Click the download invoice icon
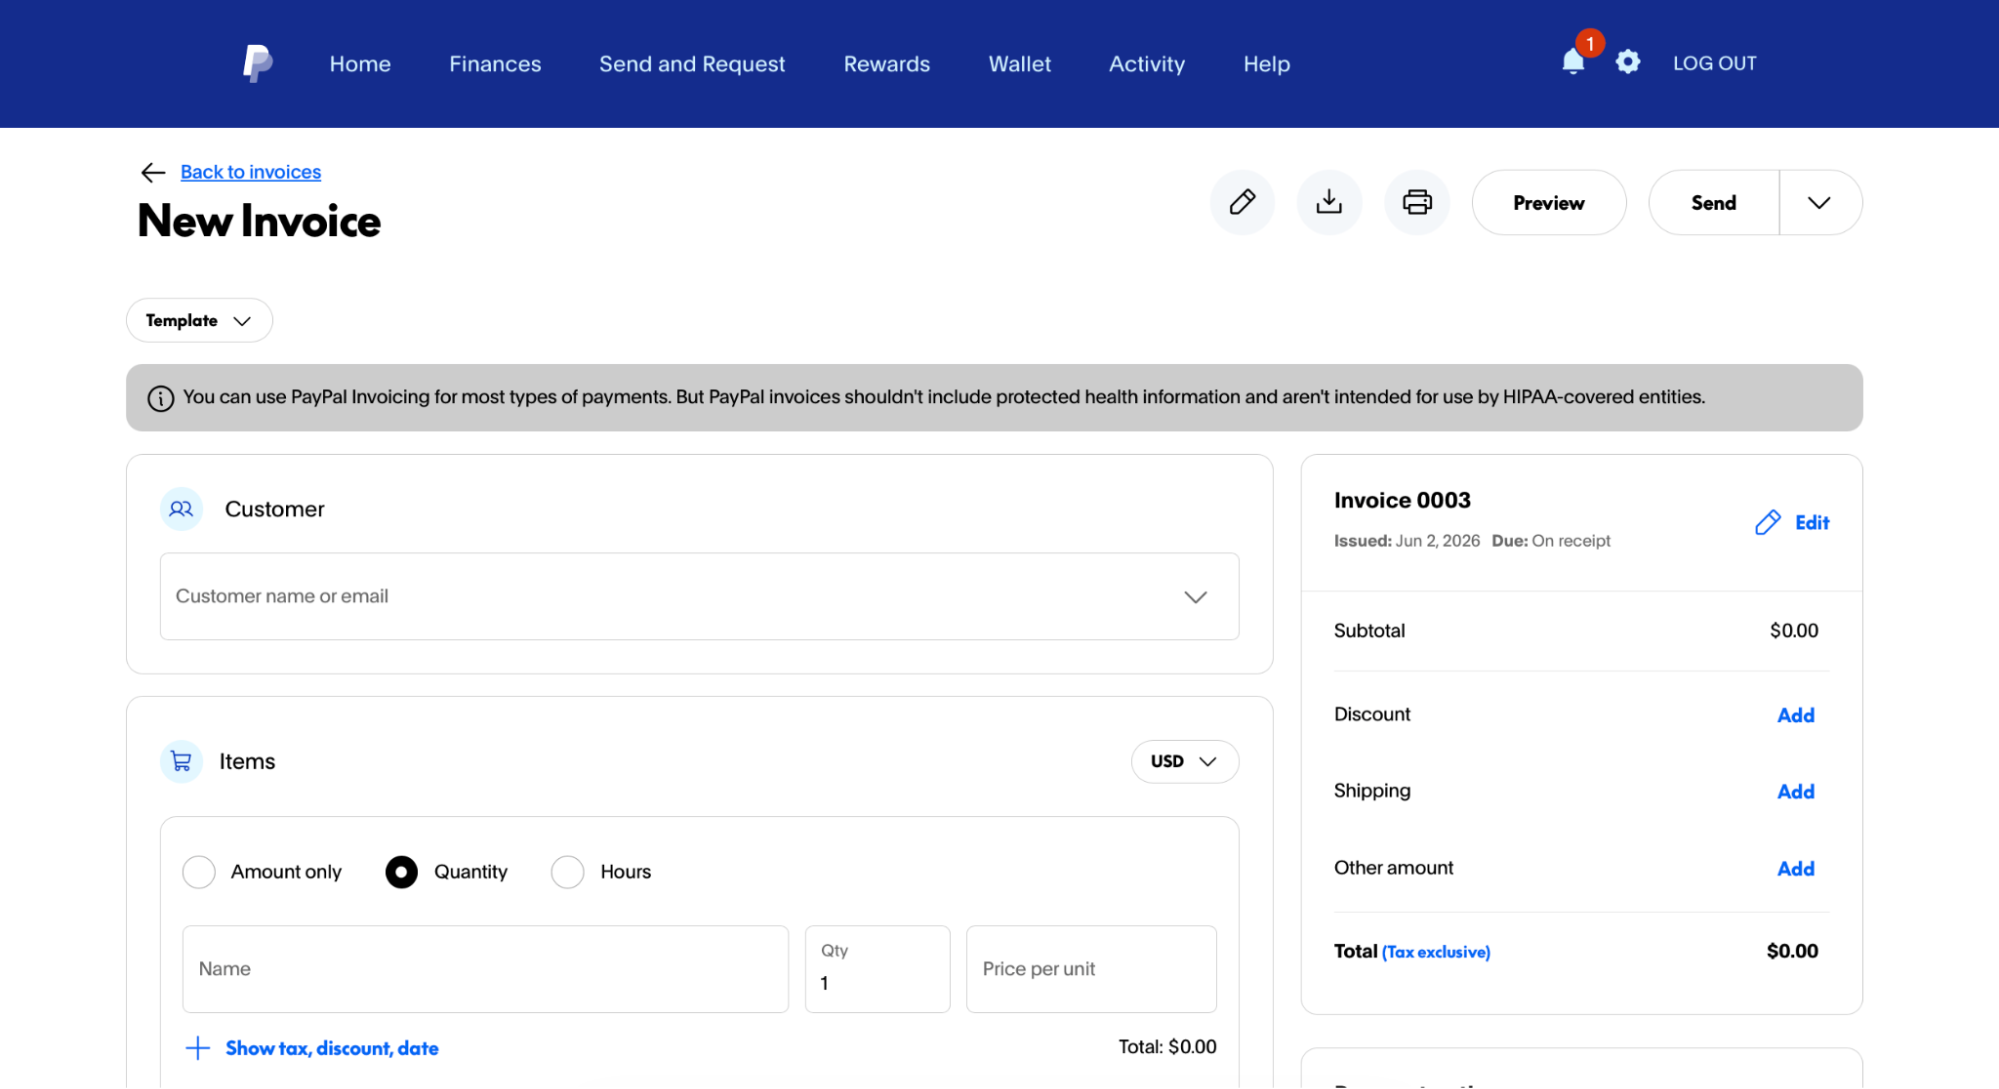The width and height of the screenshot is (1999, 1089). click(x=1329, y=202)
